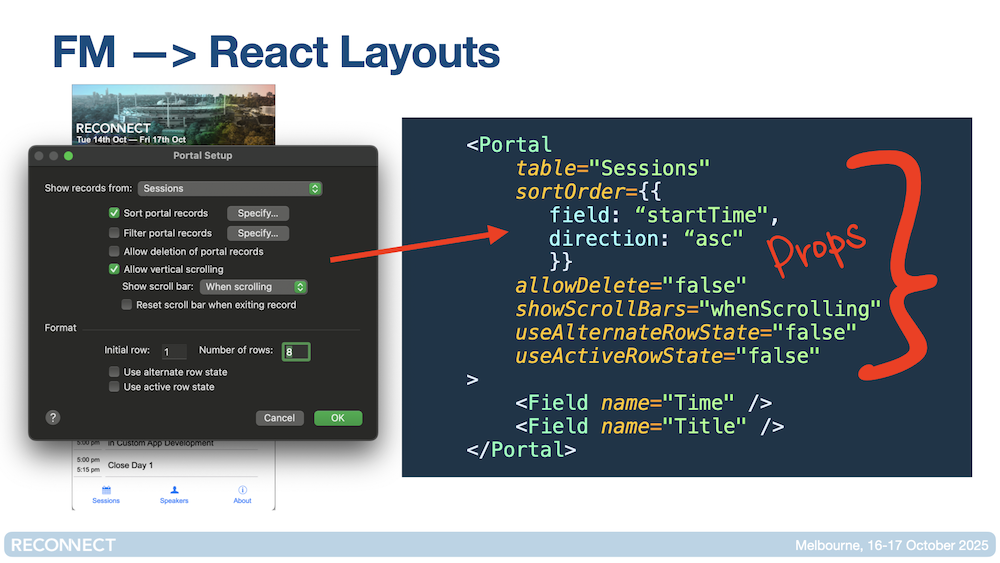Click Specify button for Sort portal records

(x=258, y=213)
